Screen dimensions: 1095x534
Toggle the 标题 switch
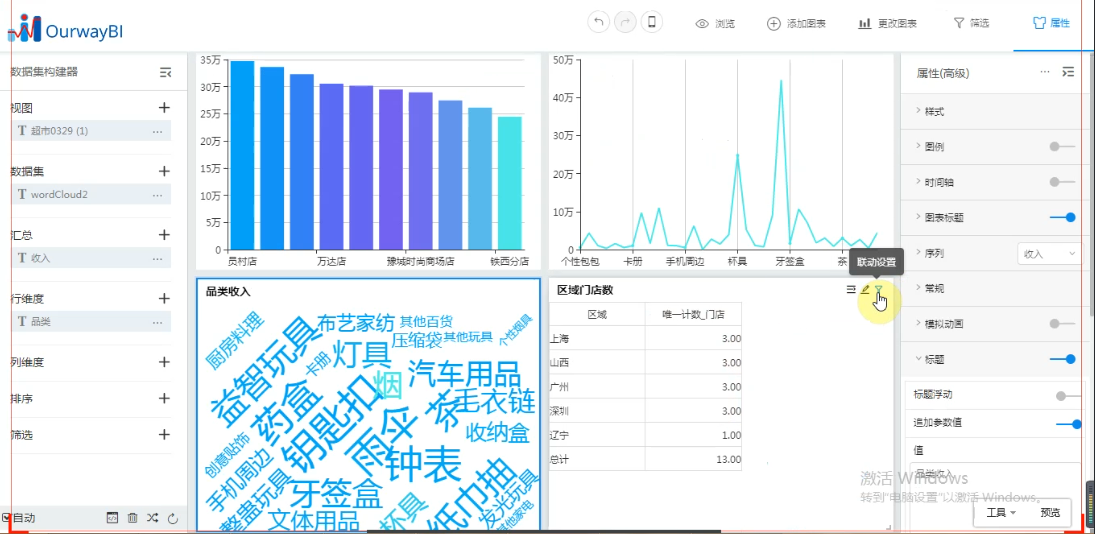click(1062, 359)
